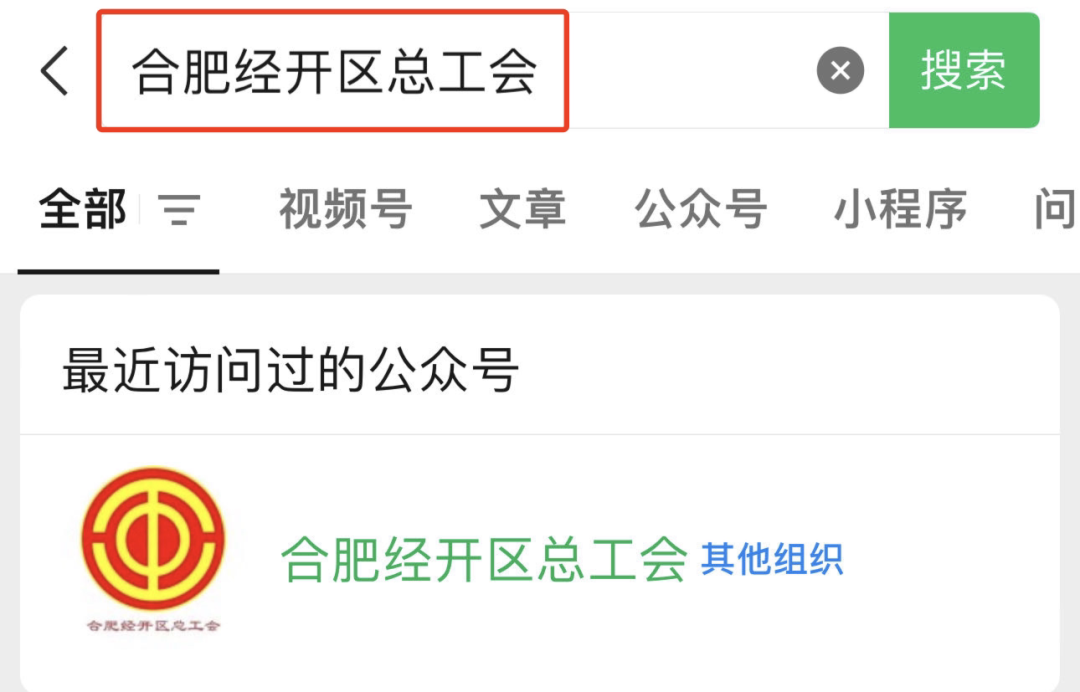
Task: Tap blank space right of 其他组织 in result
Action: coord(951,558)
